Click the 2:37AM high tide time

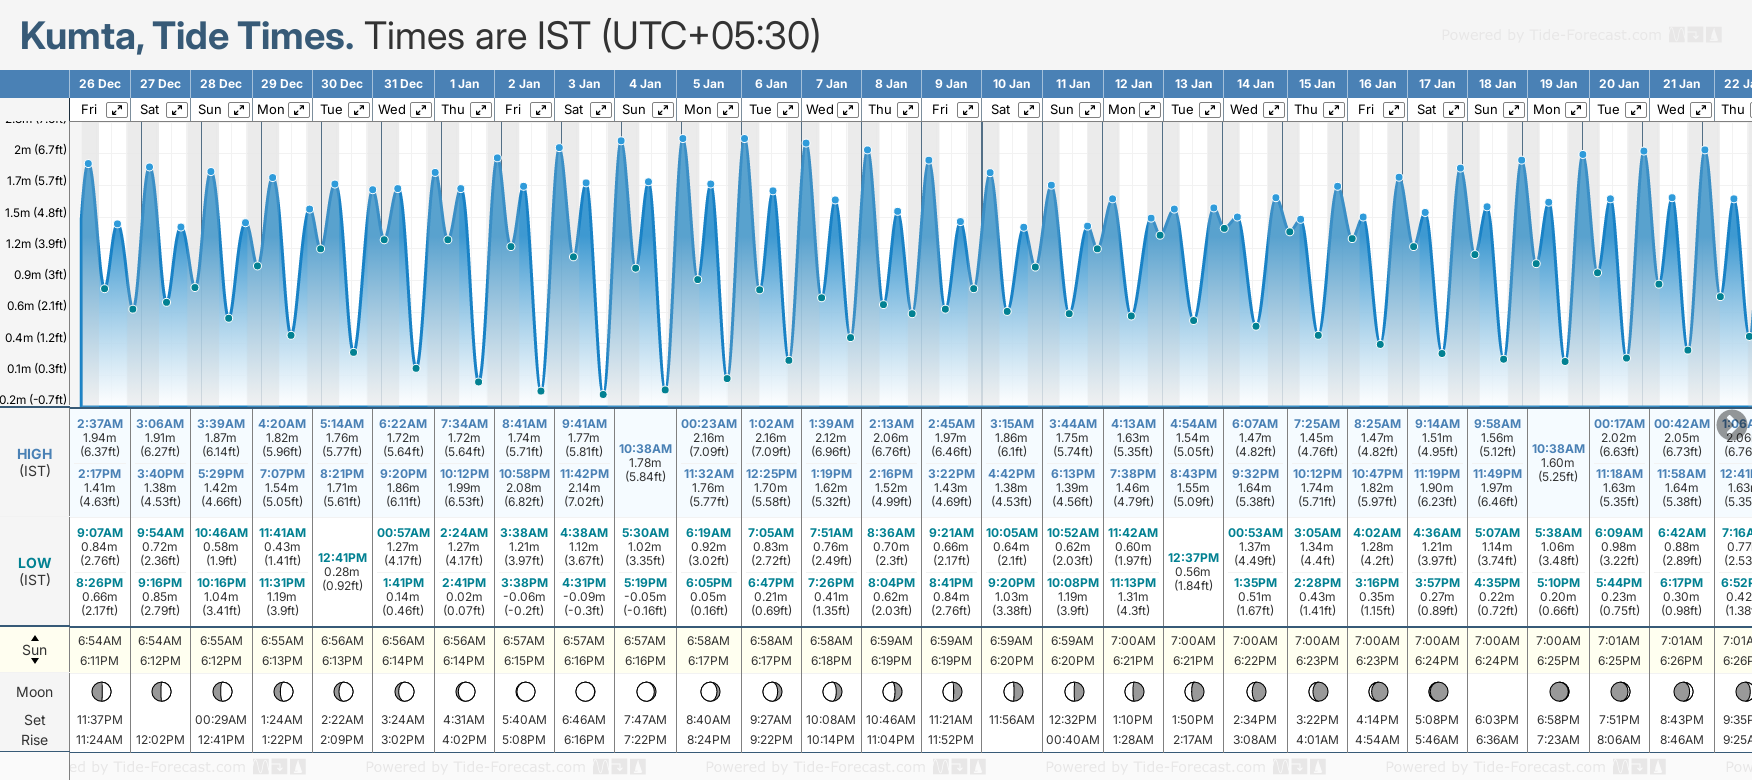point(100,424)
